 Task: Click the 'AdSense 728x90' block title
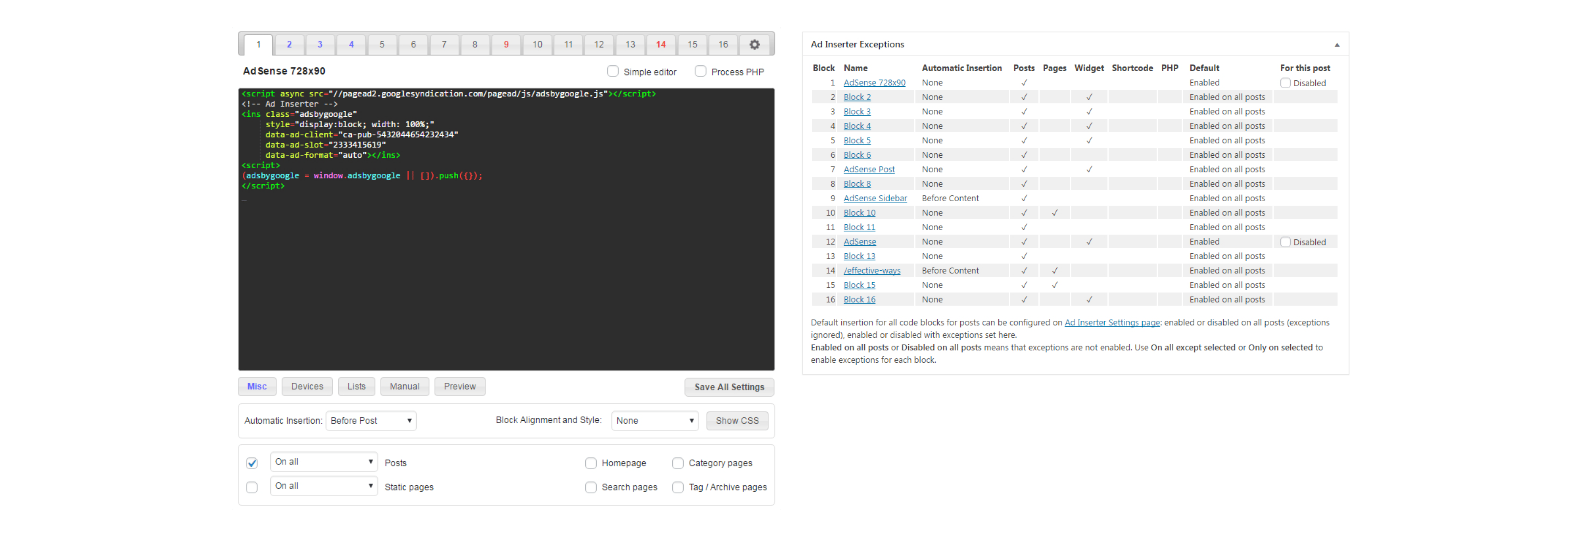[x=284, y=71]
